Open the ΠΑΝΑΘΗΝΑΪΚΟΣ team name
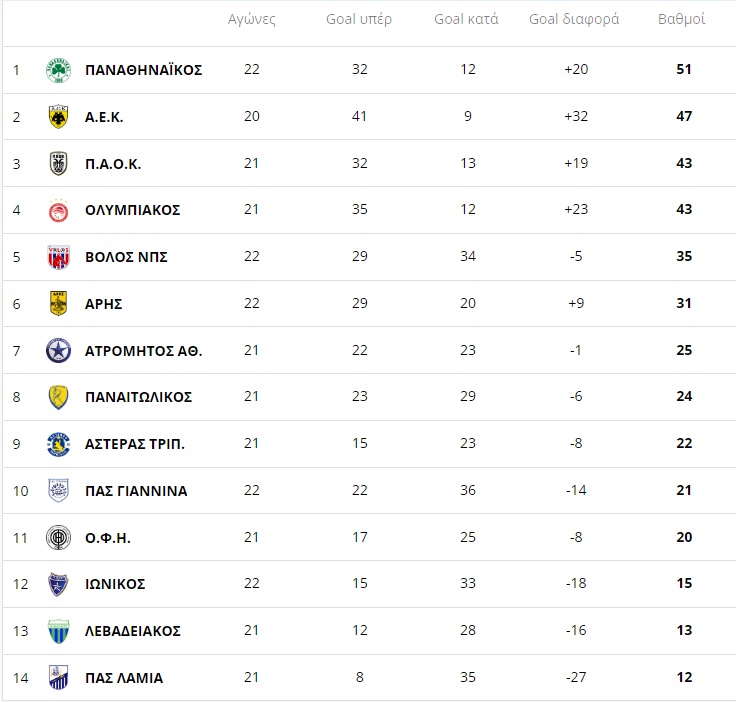 tap(144, 70)
